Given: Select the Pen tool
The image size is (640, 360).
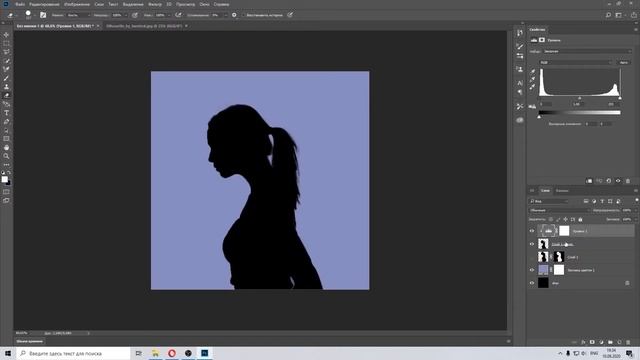Looking at the screenshot, I should click(7, 122).
